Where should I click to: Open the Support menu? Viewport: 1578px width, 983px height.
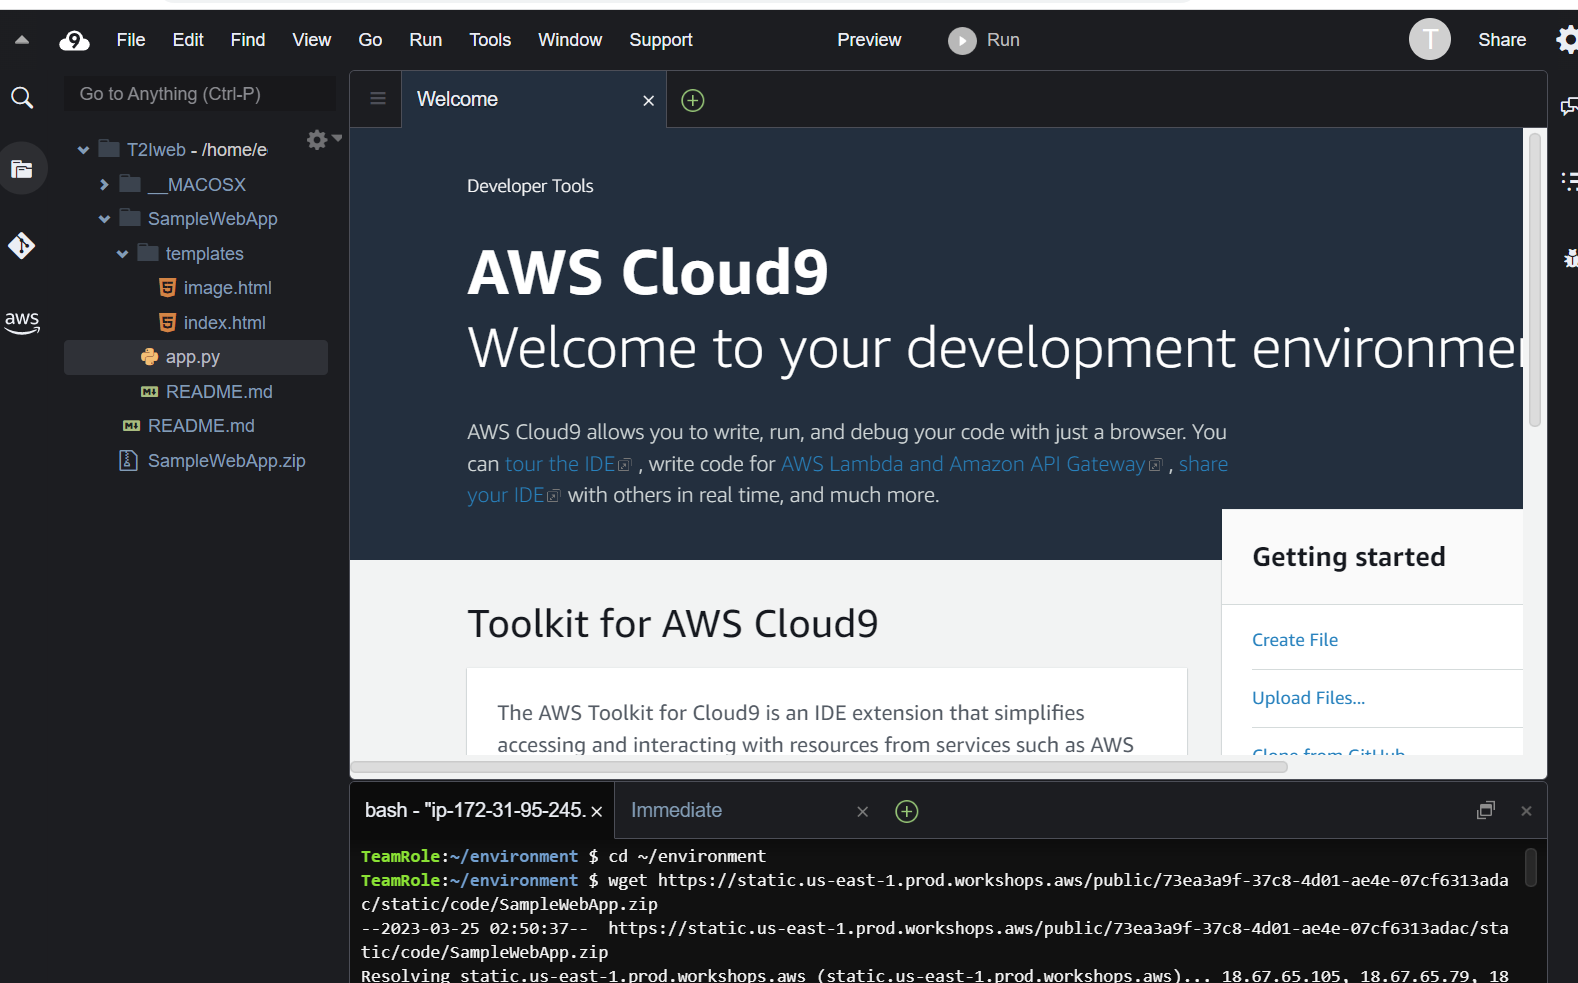[x=661, y=40]
